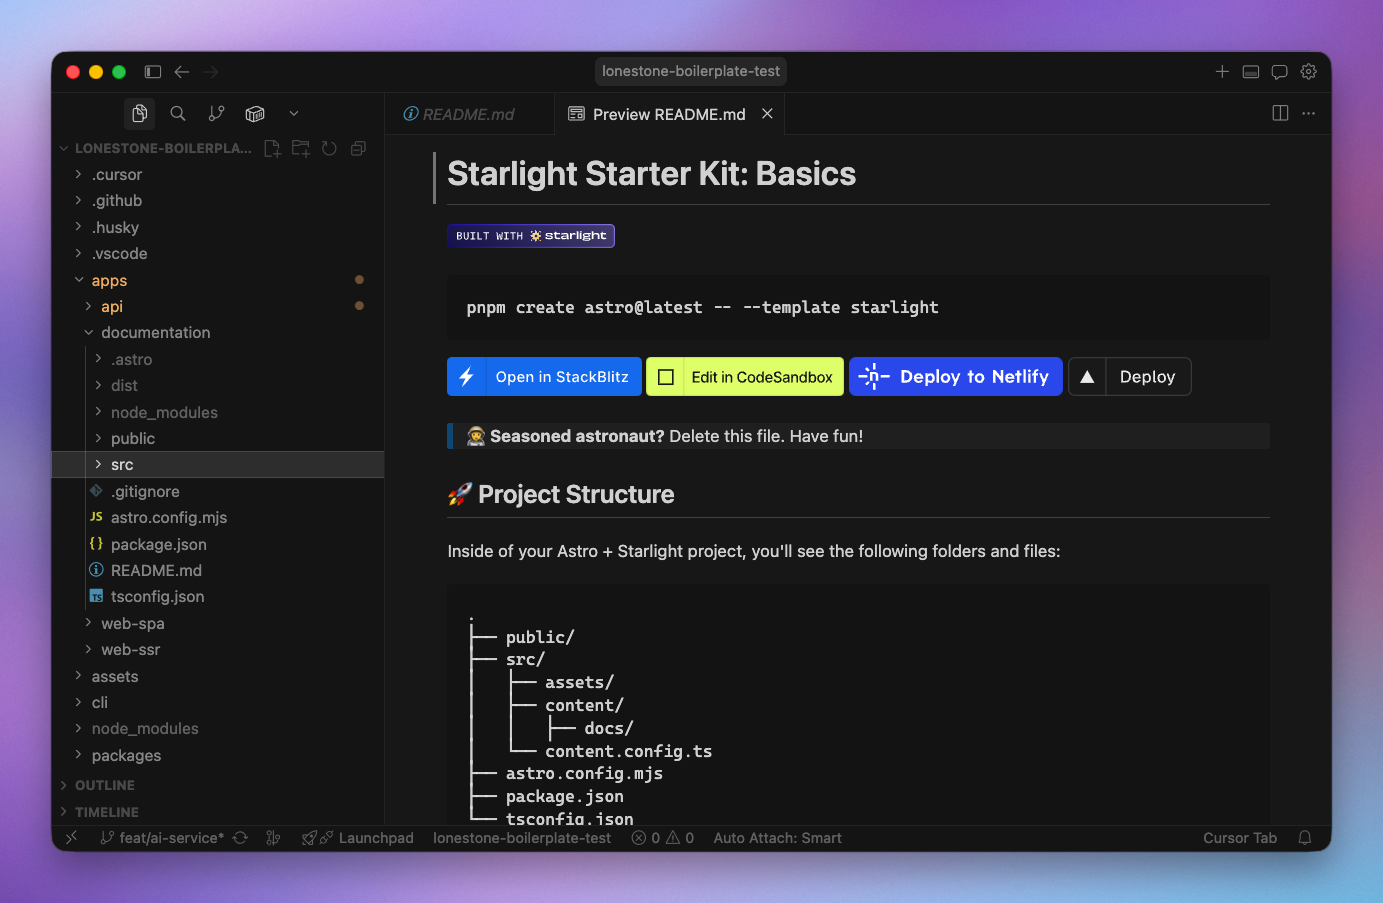The height and width of the screenshot is (903, 1383).
Task: Open the Explorer view icon
Action: tap(140, 114)
